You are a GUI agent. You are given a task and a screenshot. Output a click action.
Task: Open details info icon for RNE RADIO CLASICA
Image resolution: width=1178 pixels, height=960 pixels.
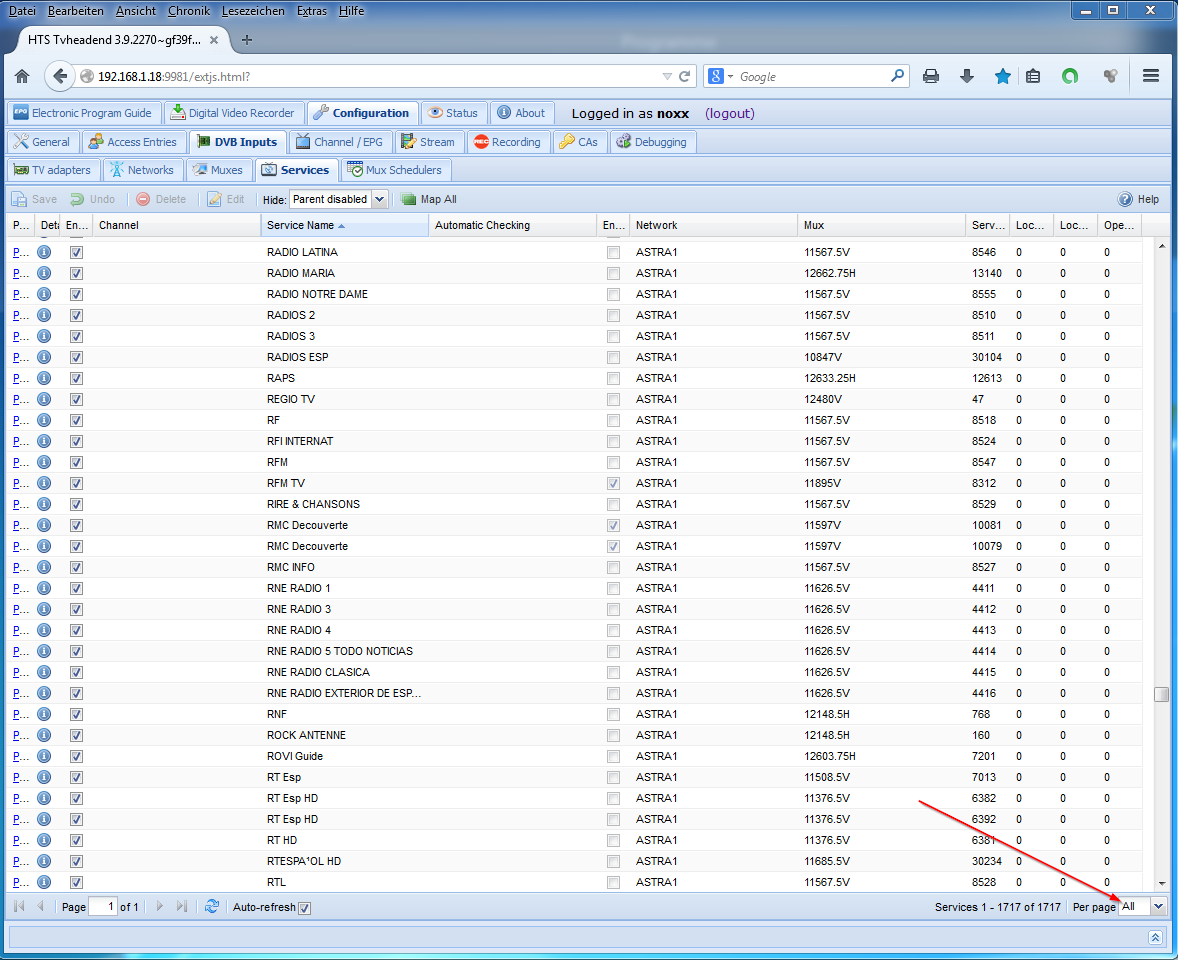tap(44, 672)
